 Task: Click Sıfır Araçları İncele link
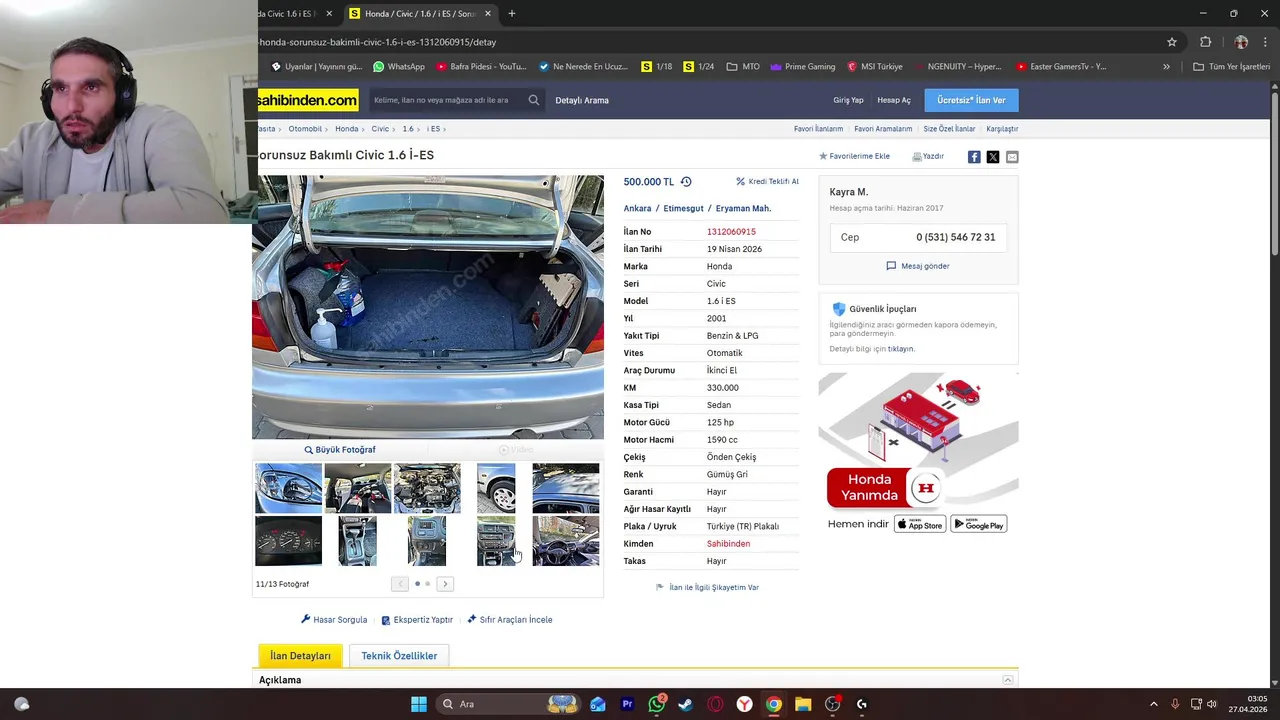pyautogui.click(x=510, y=620)
